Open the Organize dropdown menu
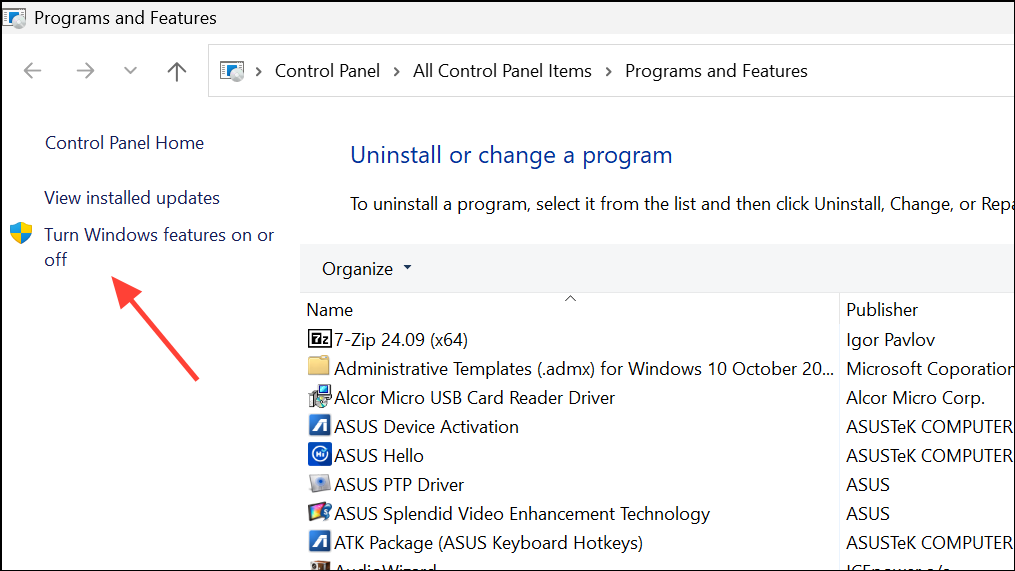Screen dimensions: 1015x571 tap(366, 268)
